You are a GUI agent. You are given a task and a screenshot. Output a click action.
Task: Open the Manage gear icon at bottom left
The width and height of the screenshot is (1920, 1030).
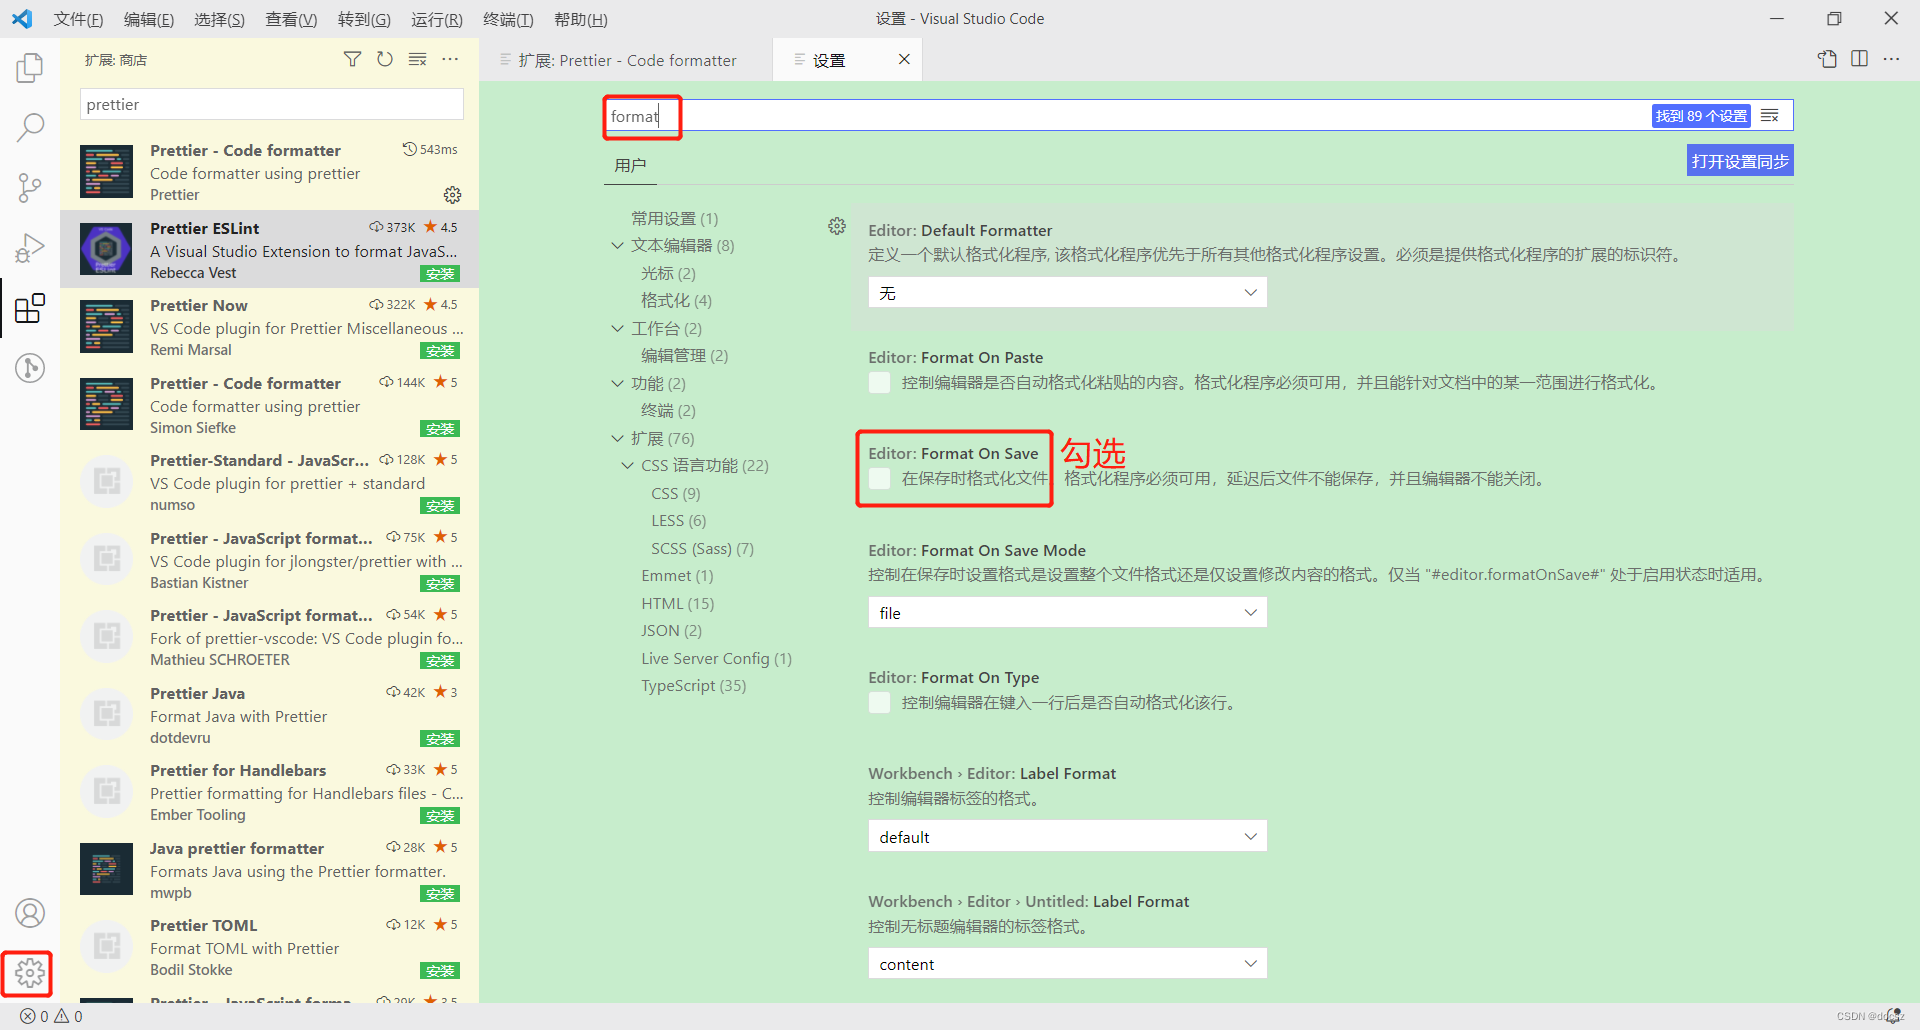pyautogui.click(x=30, y=973)
